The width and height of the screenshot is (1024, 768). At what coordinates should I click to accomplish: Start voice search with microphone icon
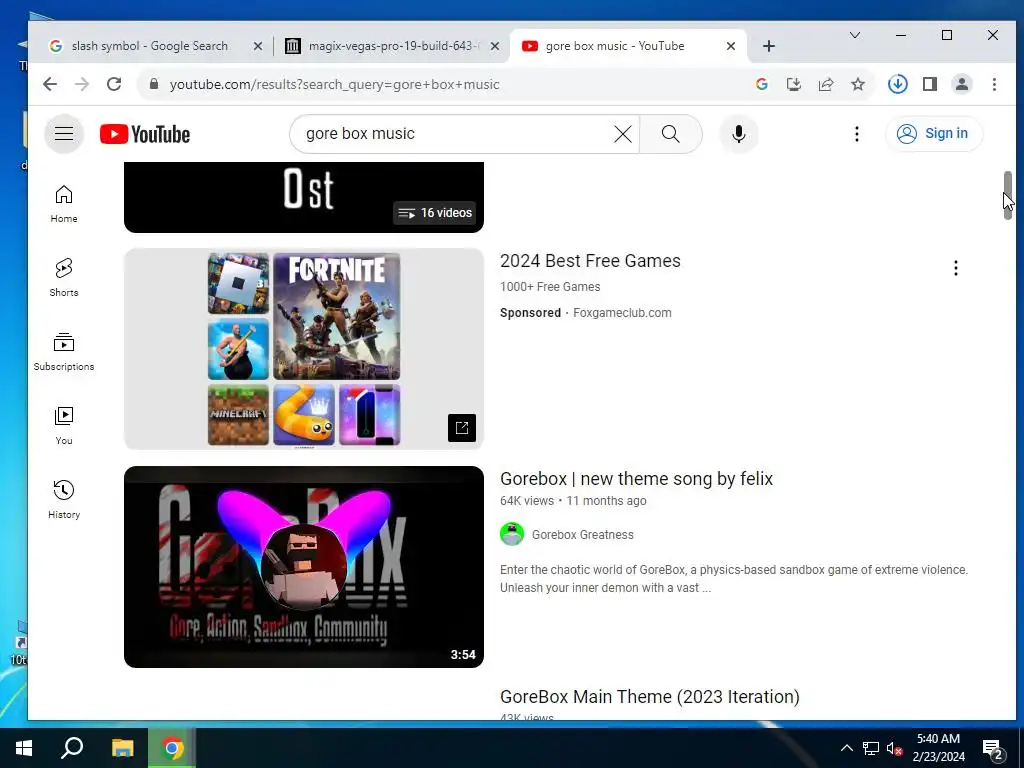(739, 134)
